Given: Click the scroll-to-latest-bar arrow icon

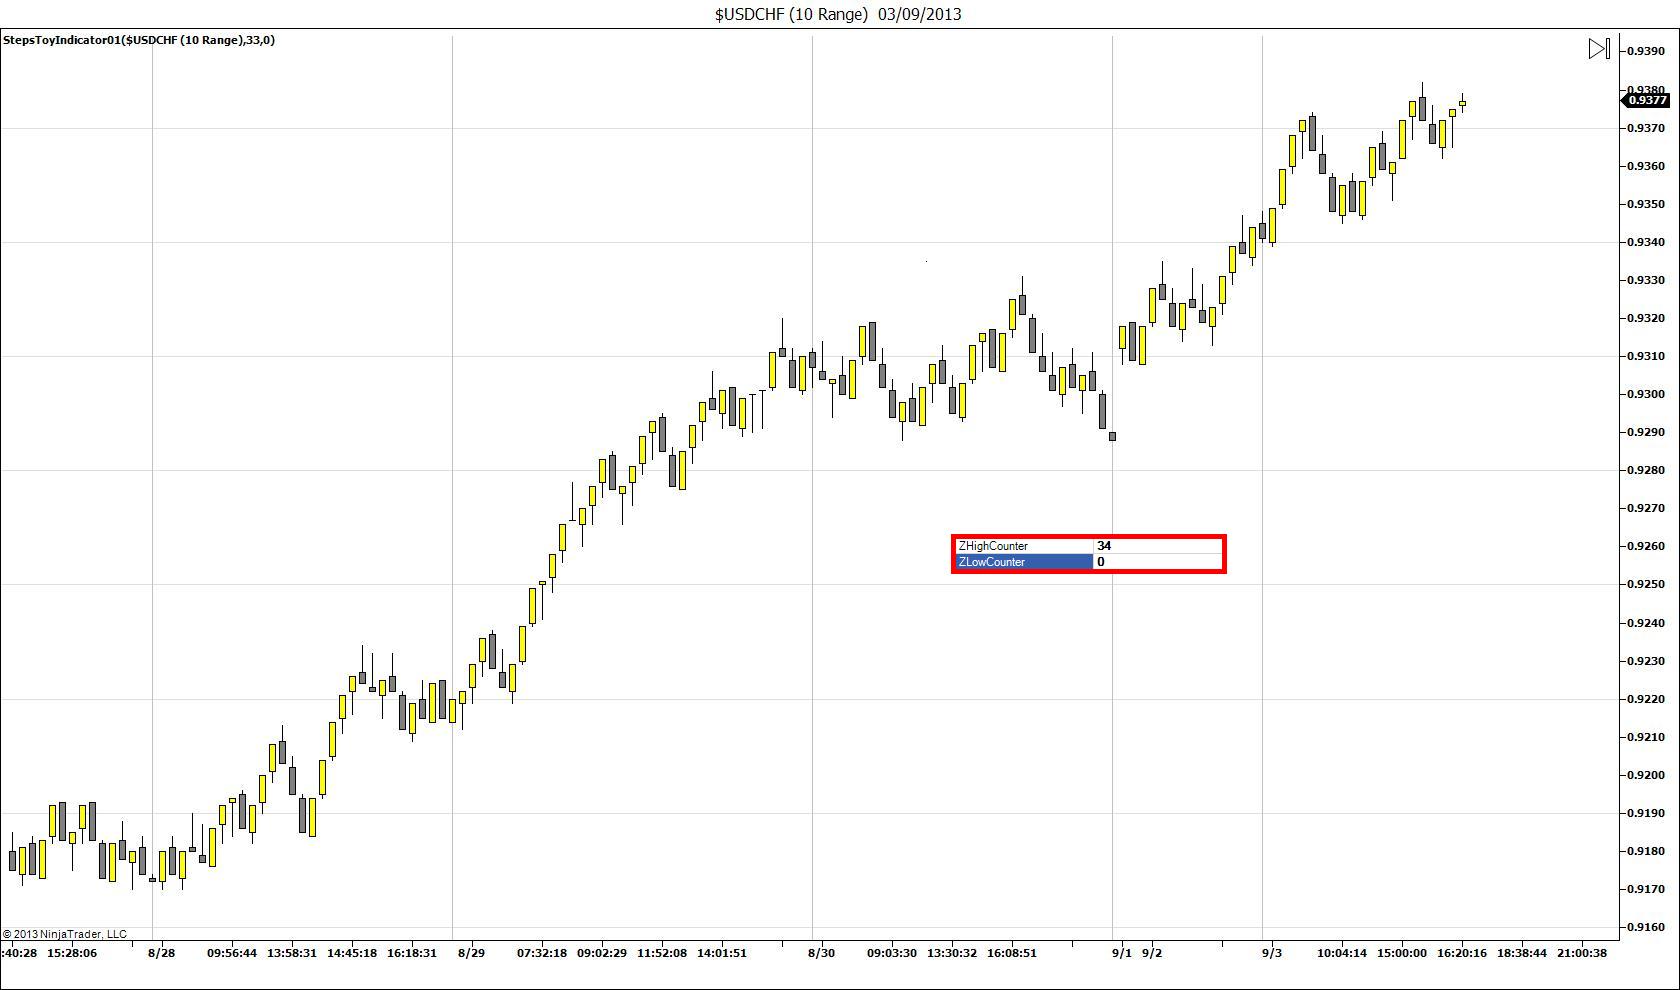Looking at the screenshot, I should 1599,49.
